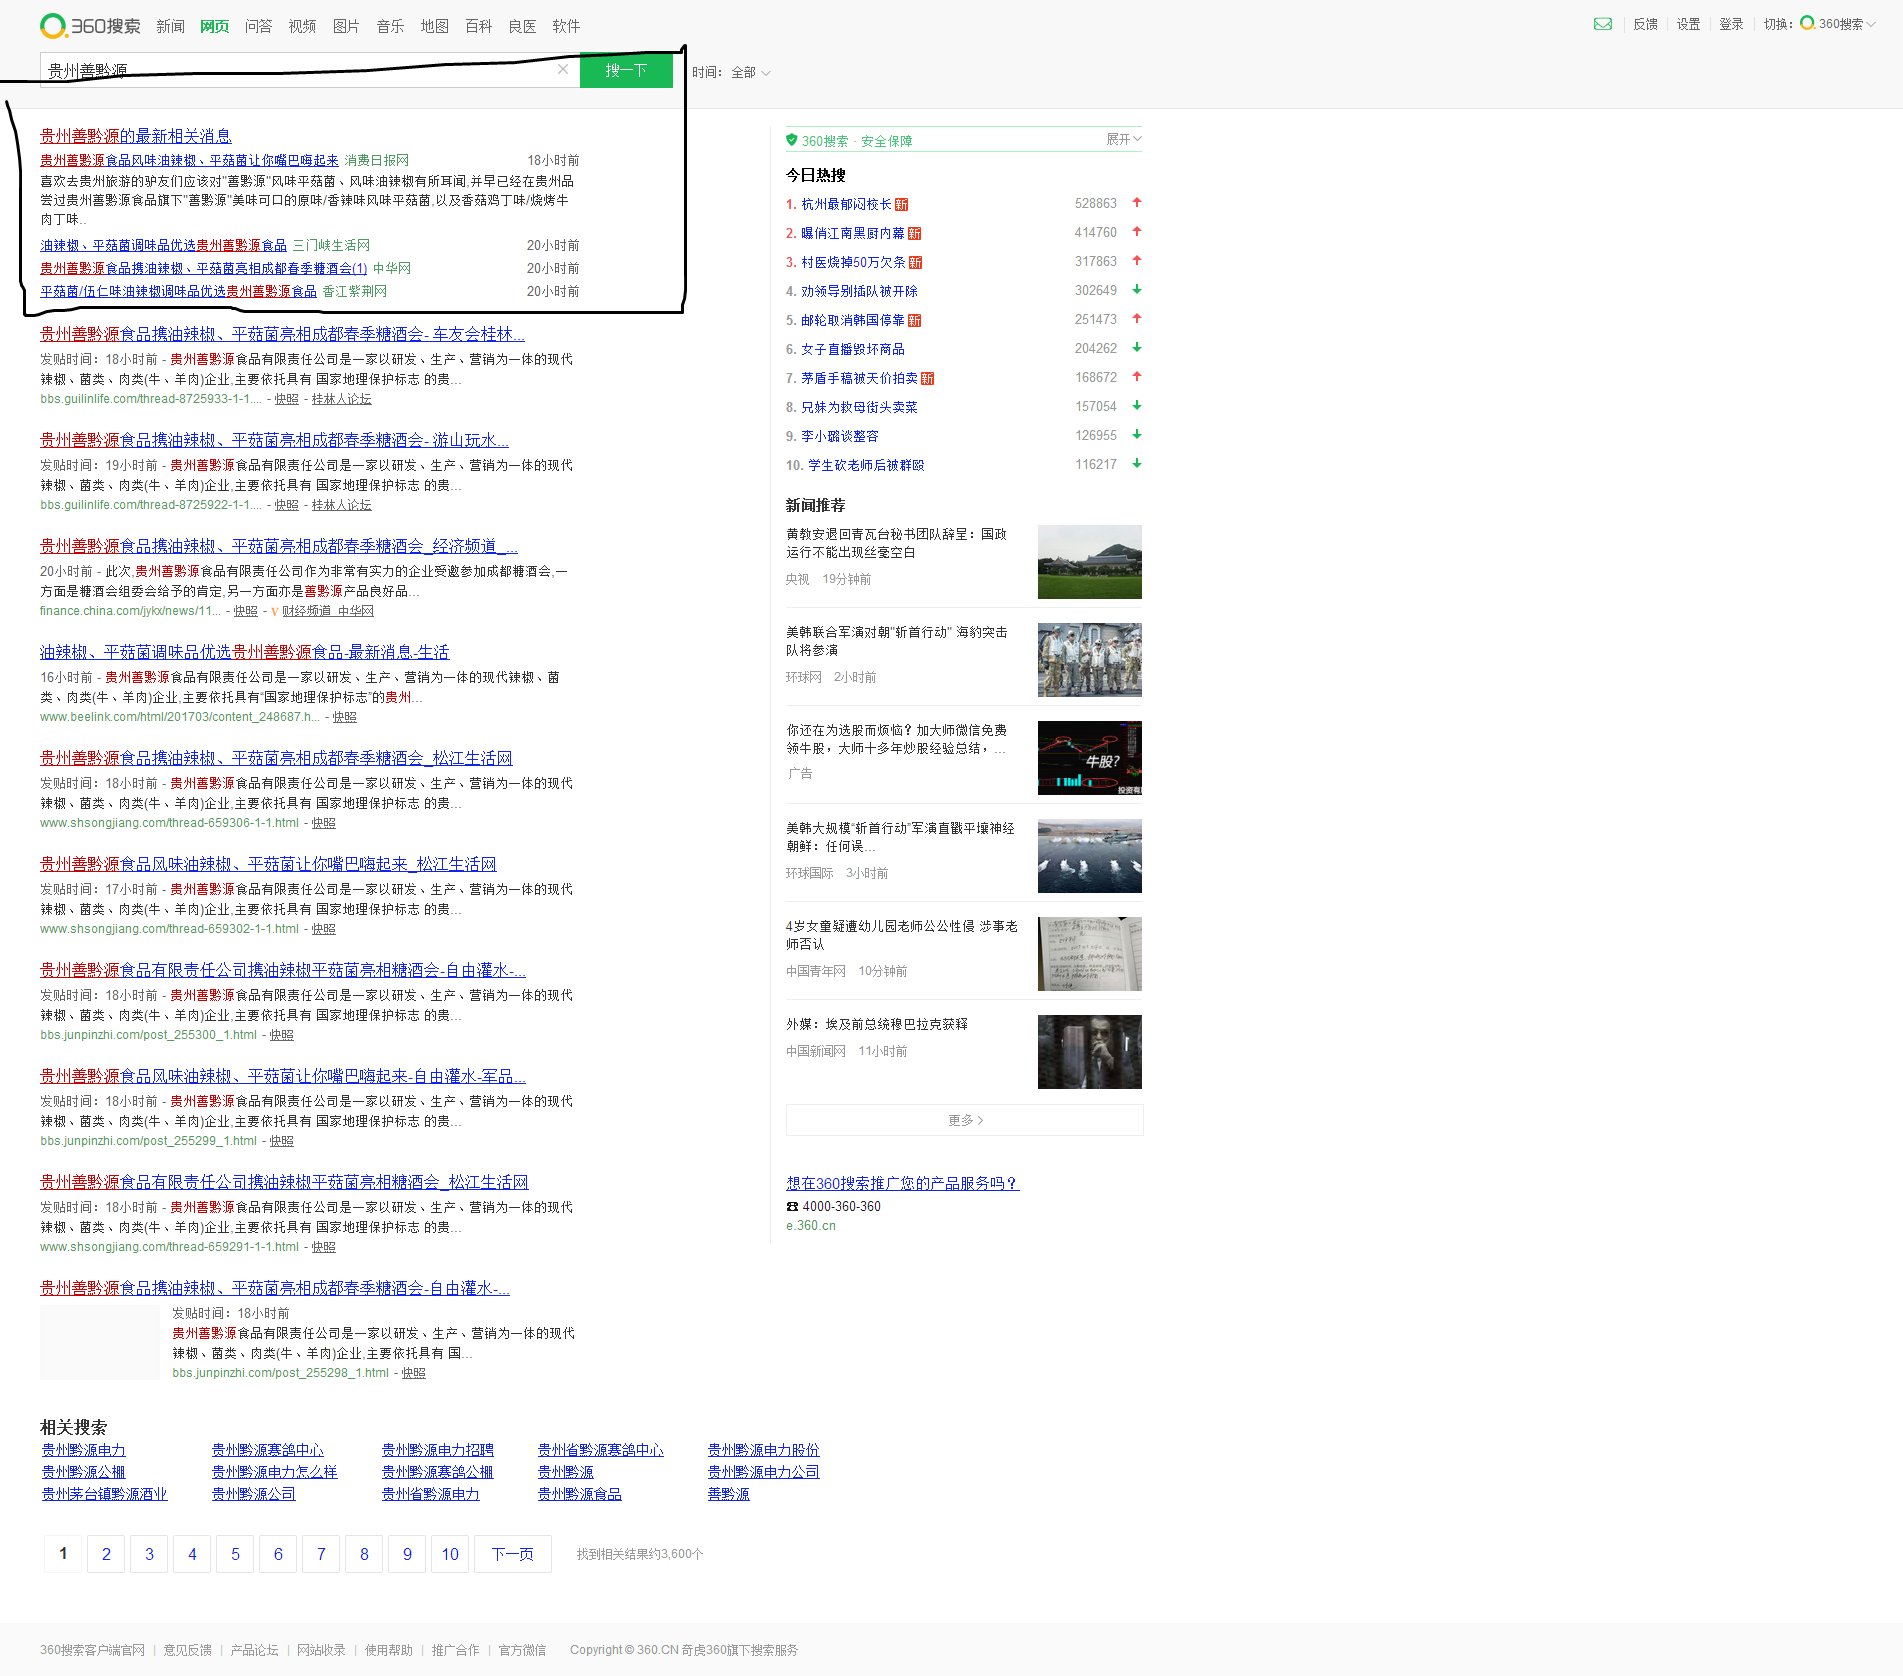Click the 桂林人论坛 link under first result
1903x1676 pixels.
pyautogui.click(x=341, y=399)
